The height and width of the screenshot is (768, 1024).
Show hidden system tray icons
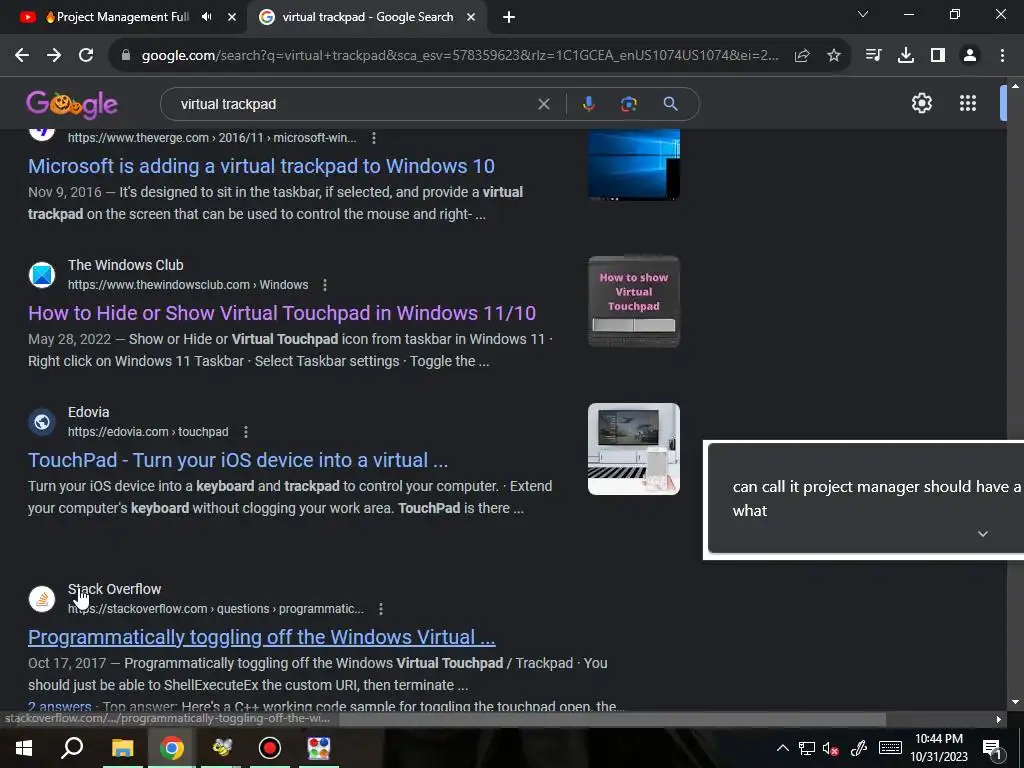(782, 748)
